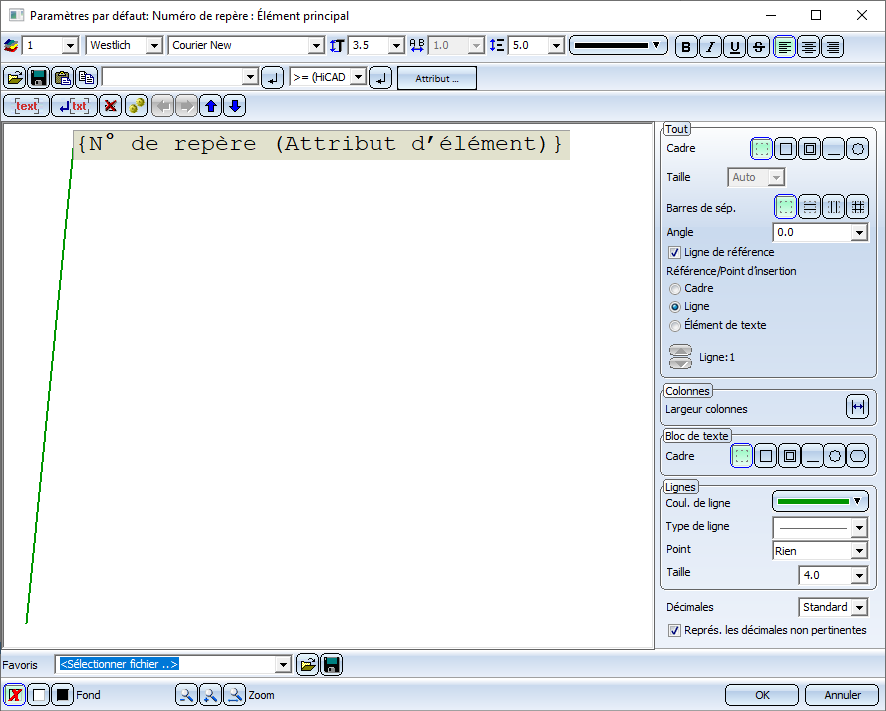Confirm settings with OK button
Screen dimensions: 886x711
pos(762,695)
